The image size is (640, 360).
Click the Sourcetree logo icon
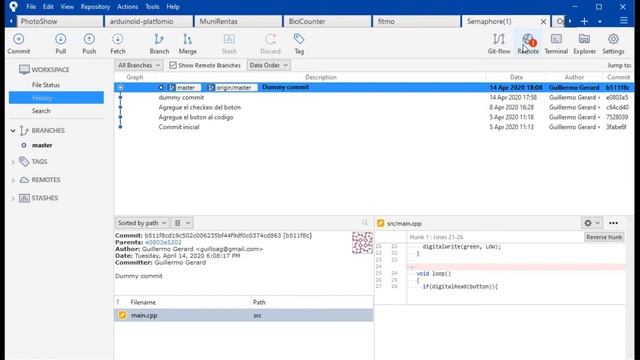coord(13,7)
